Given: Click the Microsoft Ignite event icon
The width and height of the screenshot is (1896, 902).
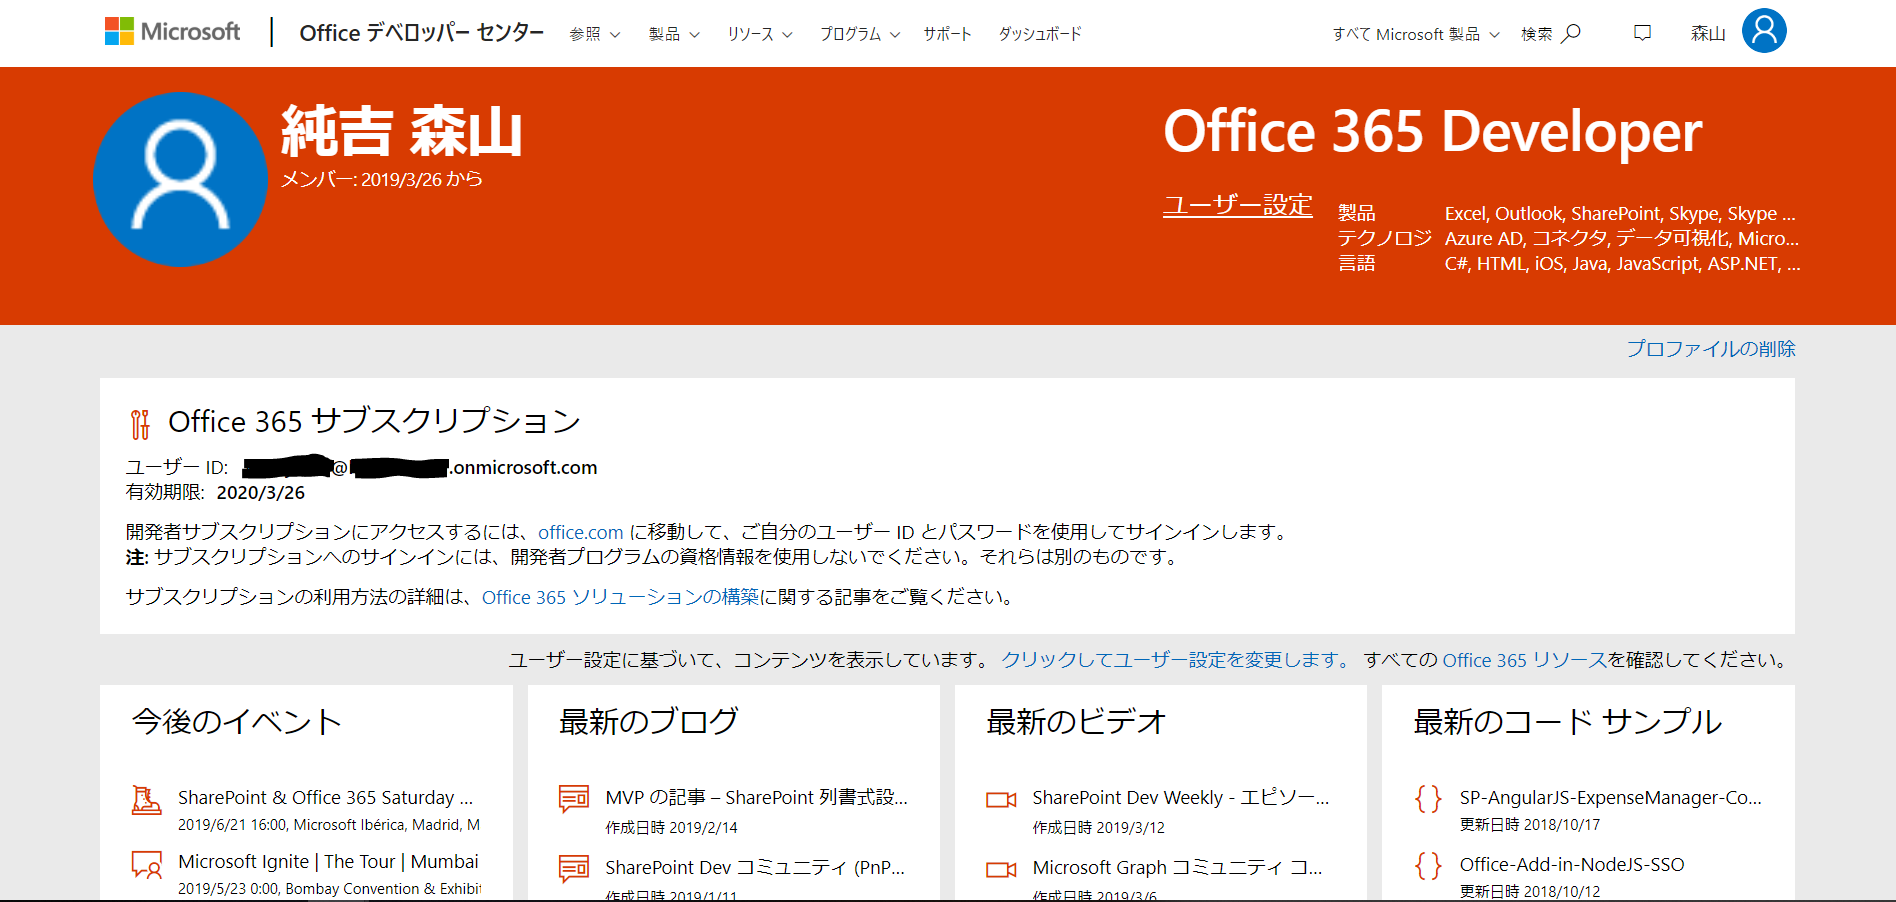Looking at the screenshot, I should point(146,865).
